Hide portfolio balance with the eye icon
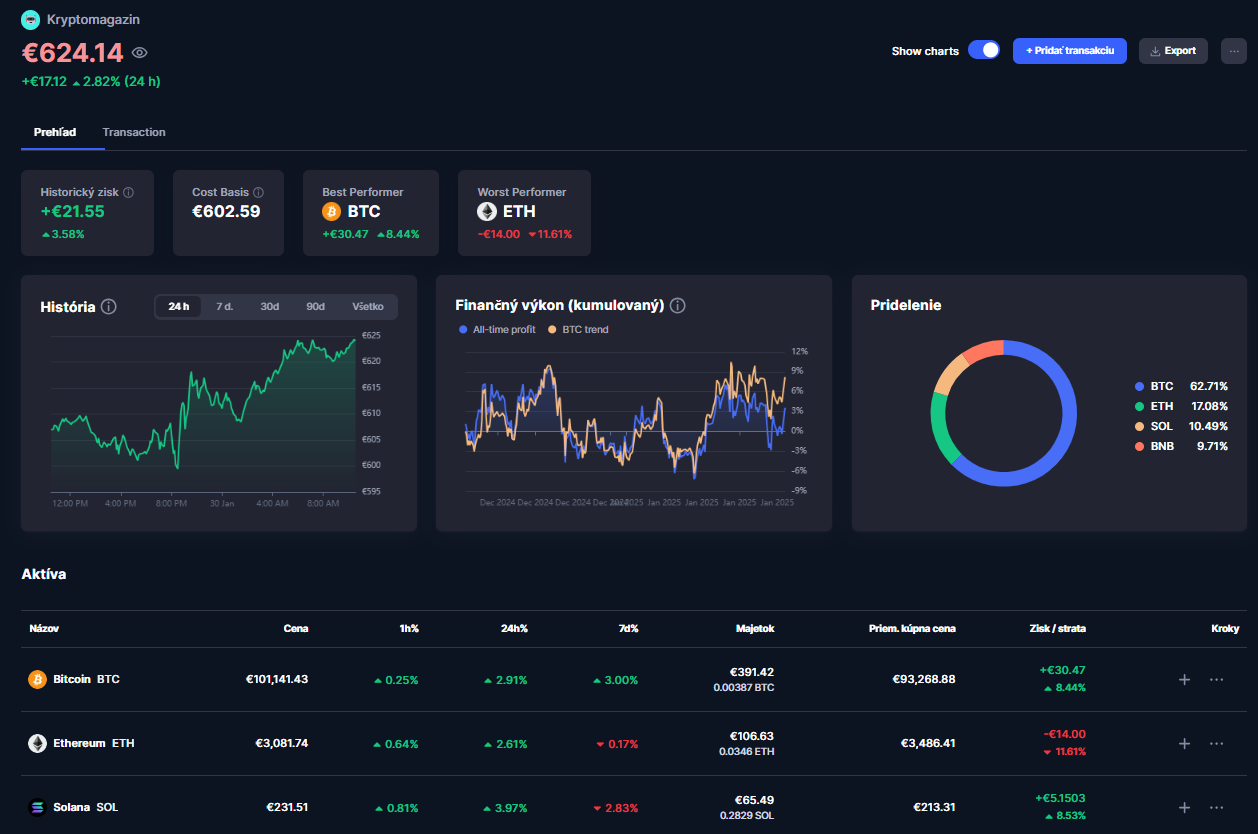This screenshot has width=1258, height=834. coord(140,53)
